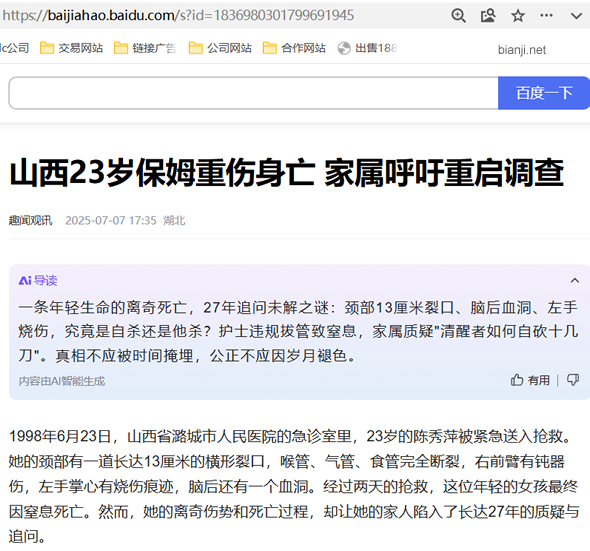The image size is (590, 551).
Task: Open the lc公司 bookmark item
Action: 14,48
